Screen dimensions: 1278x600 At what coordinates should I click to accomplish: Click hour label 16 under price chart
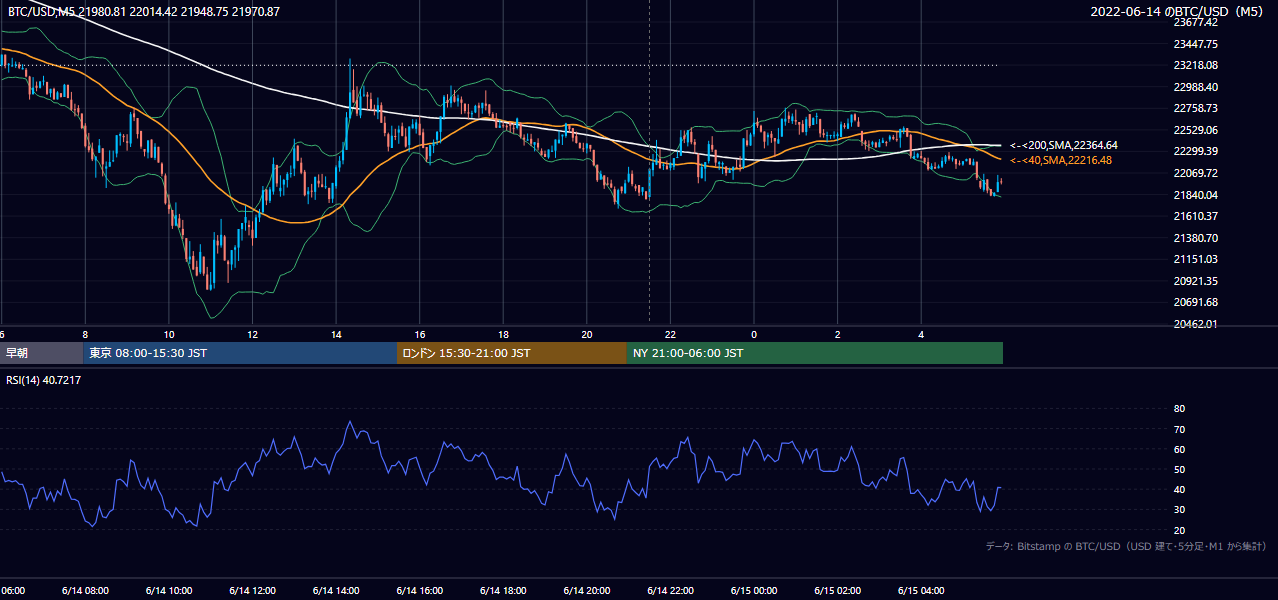(x=420, y=335)
